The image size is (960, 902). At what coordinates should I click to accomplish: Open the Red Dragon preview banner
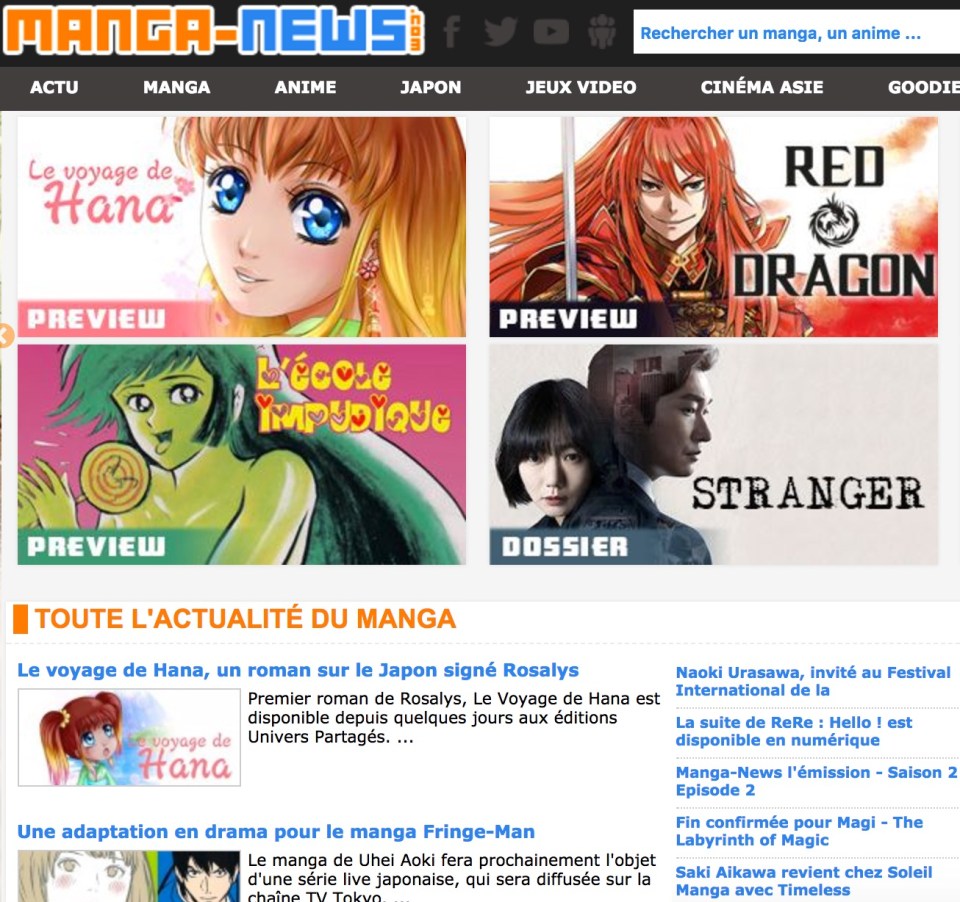[x=713, y=227]
